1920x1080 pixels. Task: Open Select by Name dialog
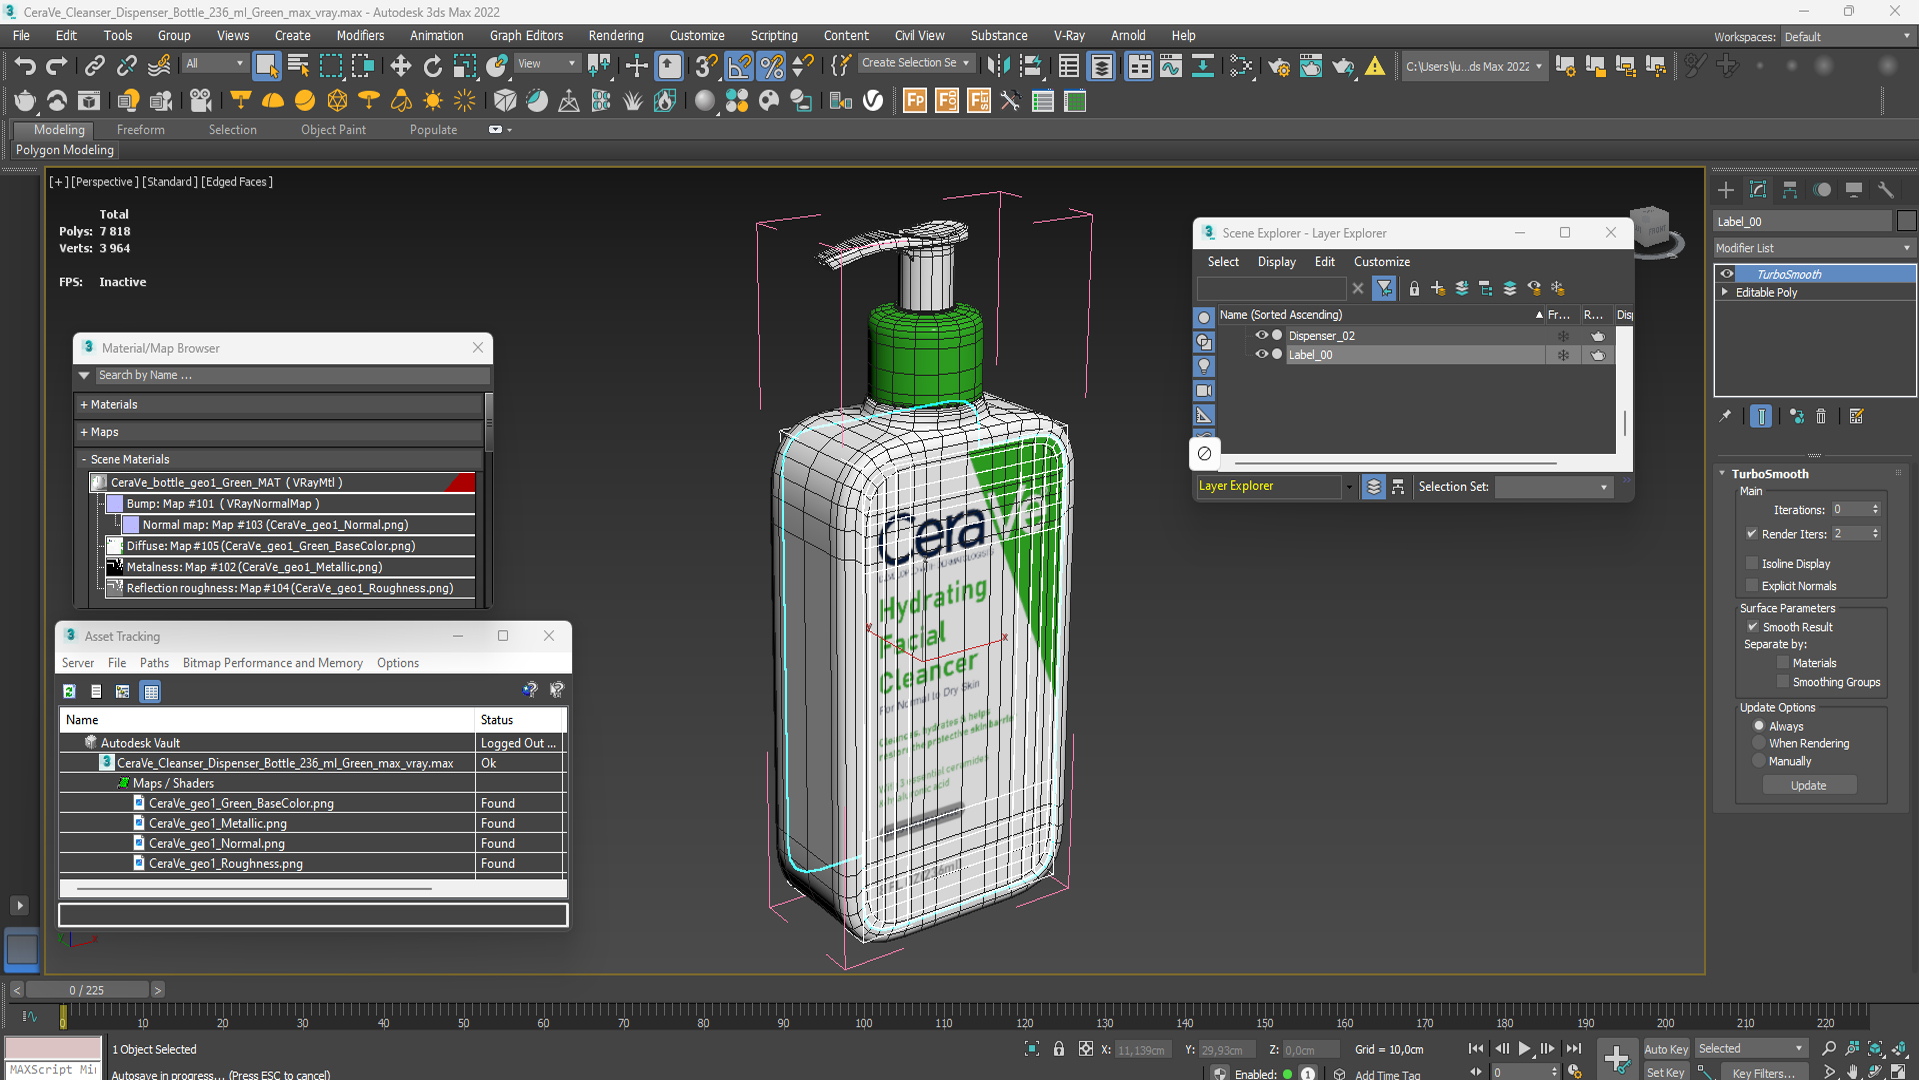click(x=298, y=66)
